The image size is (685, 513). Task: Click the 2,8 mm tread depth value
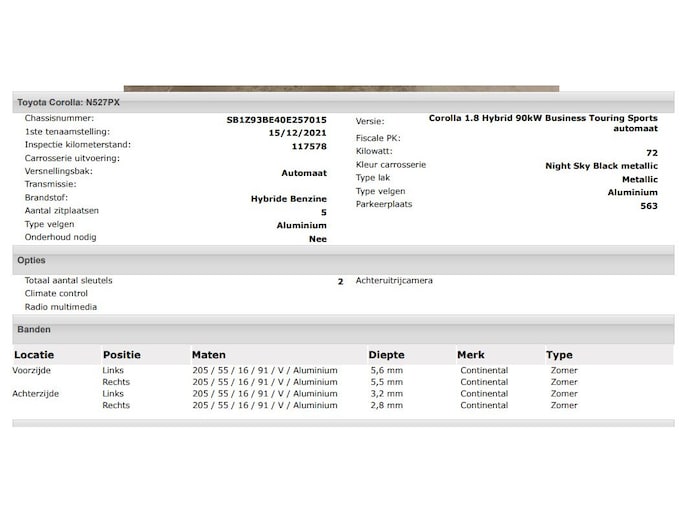387,406
